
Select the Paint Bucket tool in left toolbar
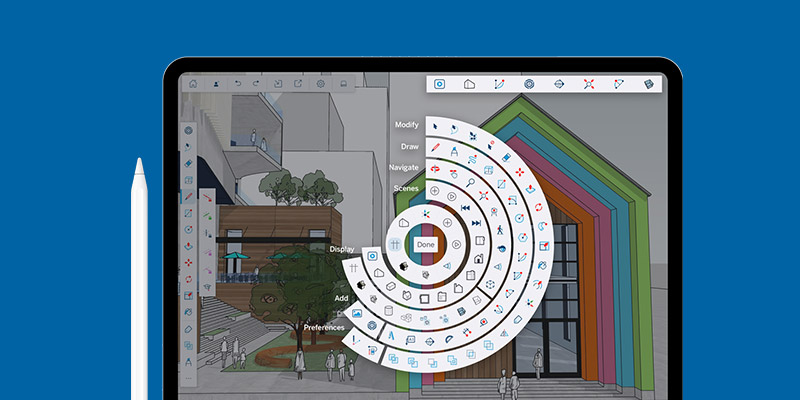[188, 312]
